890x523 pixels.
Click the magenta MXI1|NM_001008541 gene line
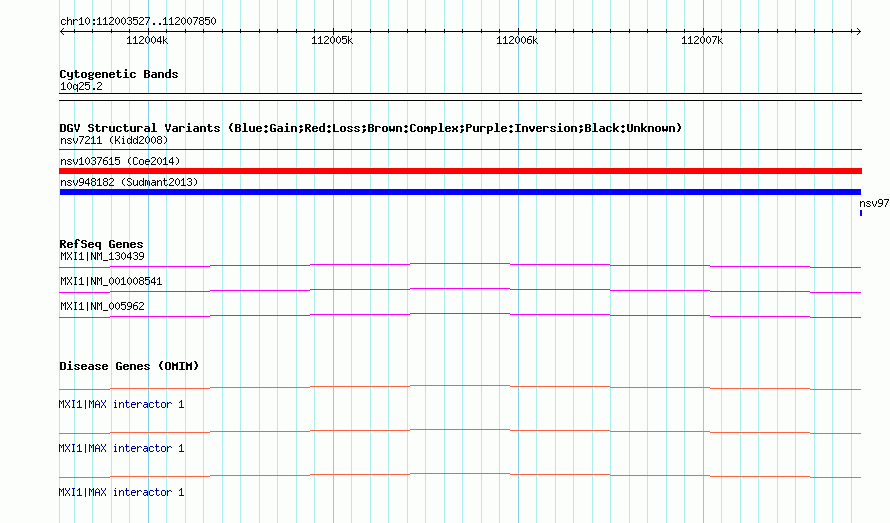click(x=460, y=290)
